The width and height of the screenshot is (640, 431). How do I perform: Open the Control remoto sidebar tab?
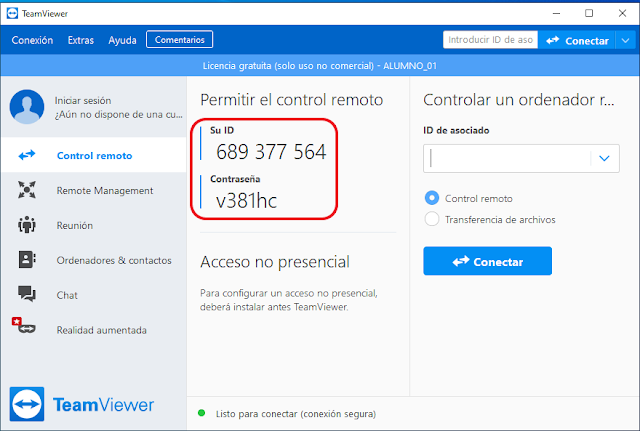(x=94, y=155)
